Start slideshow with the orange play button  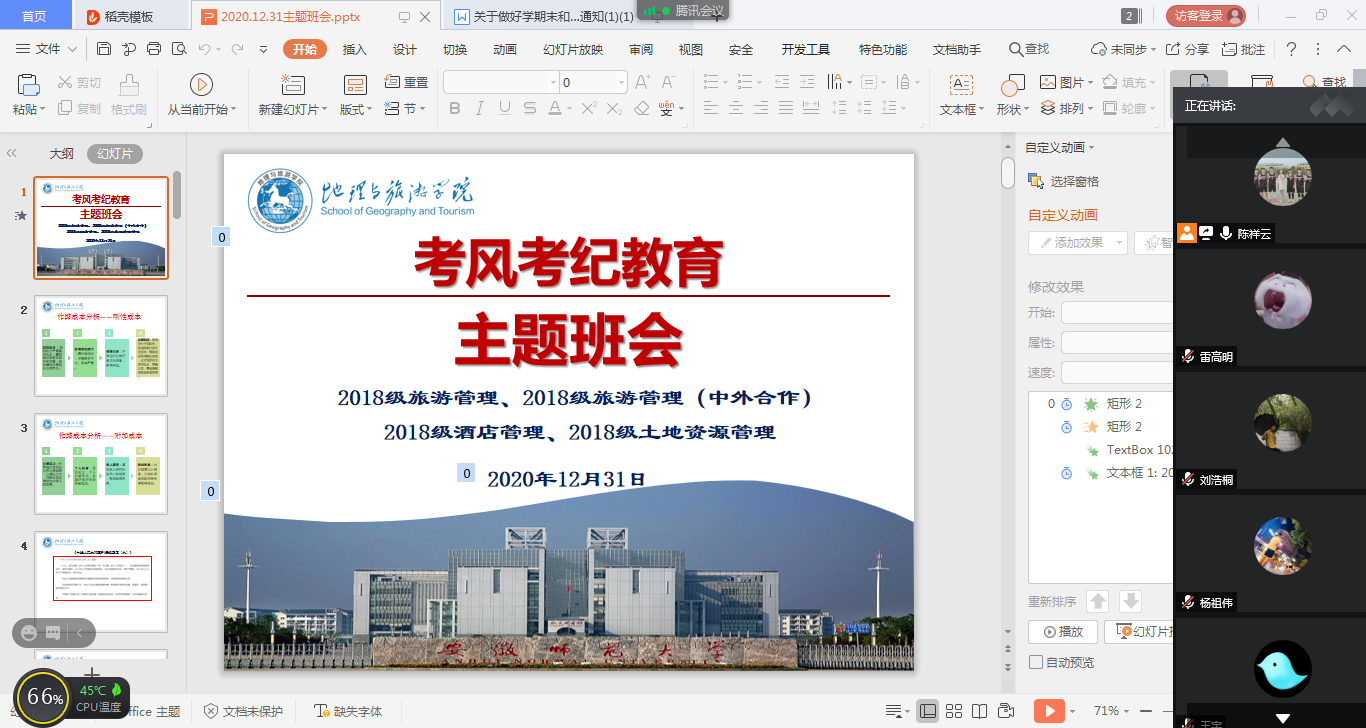[1048, 711]
